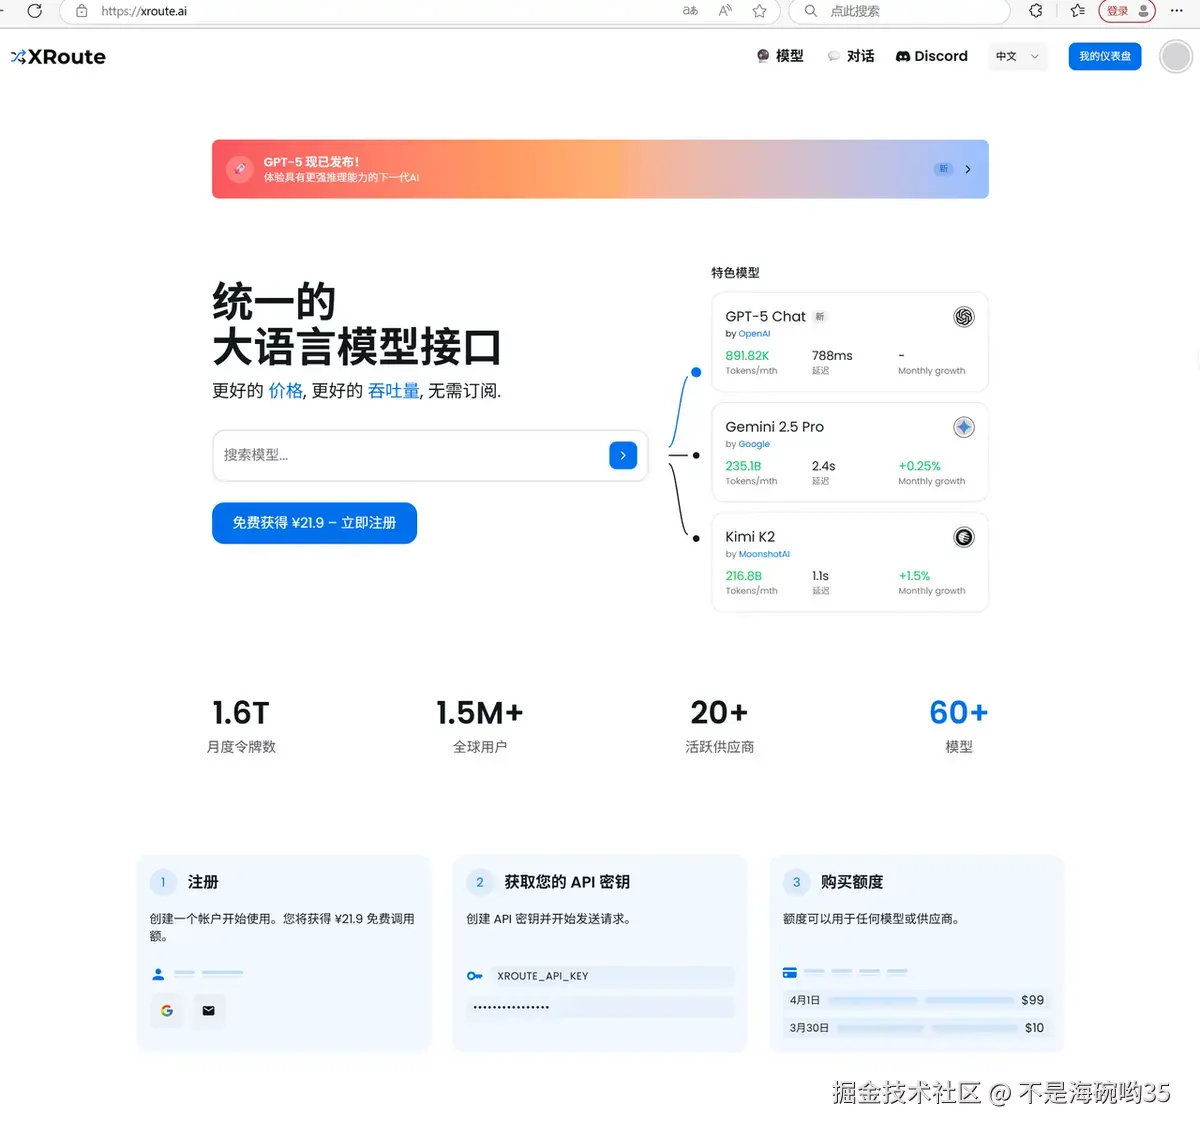Click the 吞吐量 link in the tagline
1200x1136 pixels.
pos(394,391)
